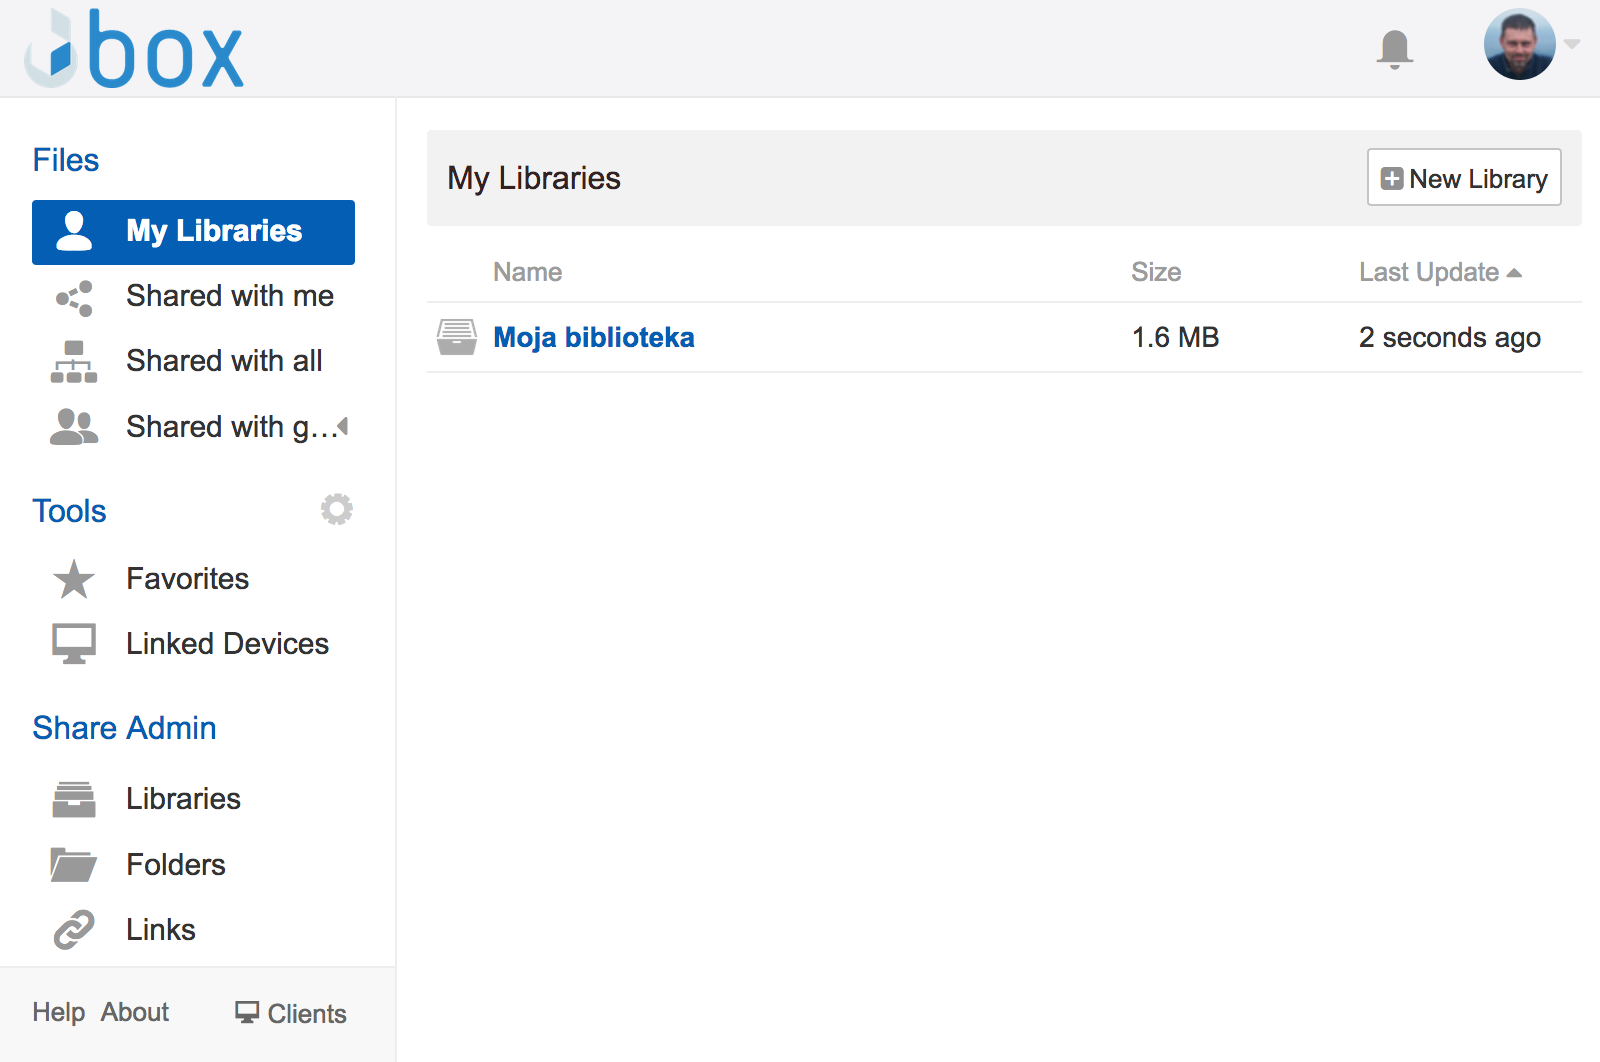Click the Files section heading

coord(66,160)
